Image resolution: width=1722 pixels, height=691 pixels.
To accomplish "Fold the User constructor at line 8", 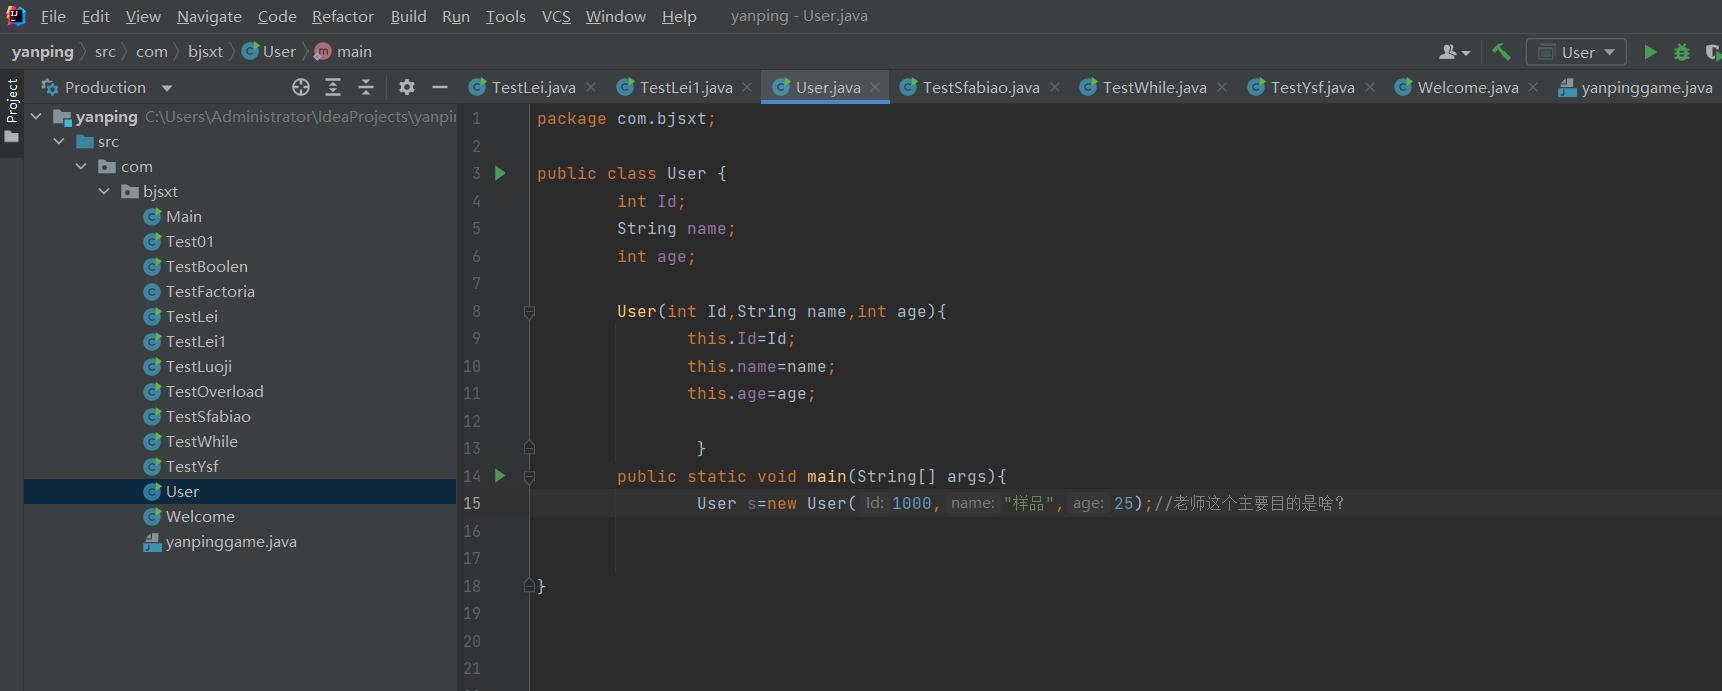I will point(529,312).
